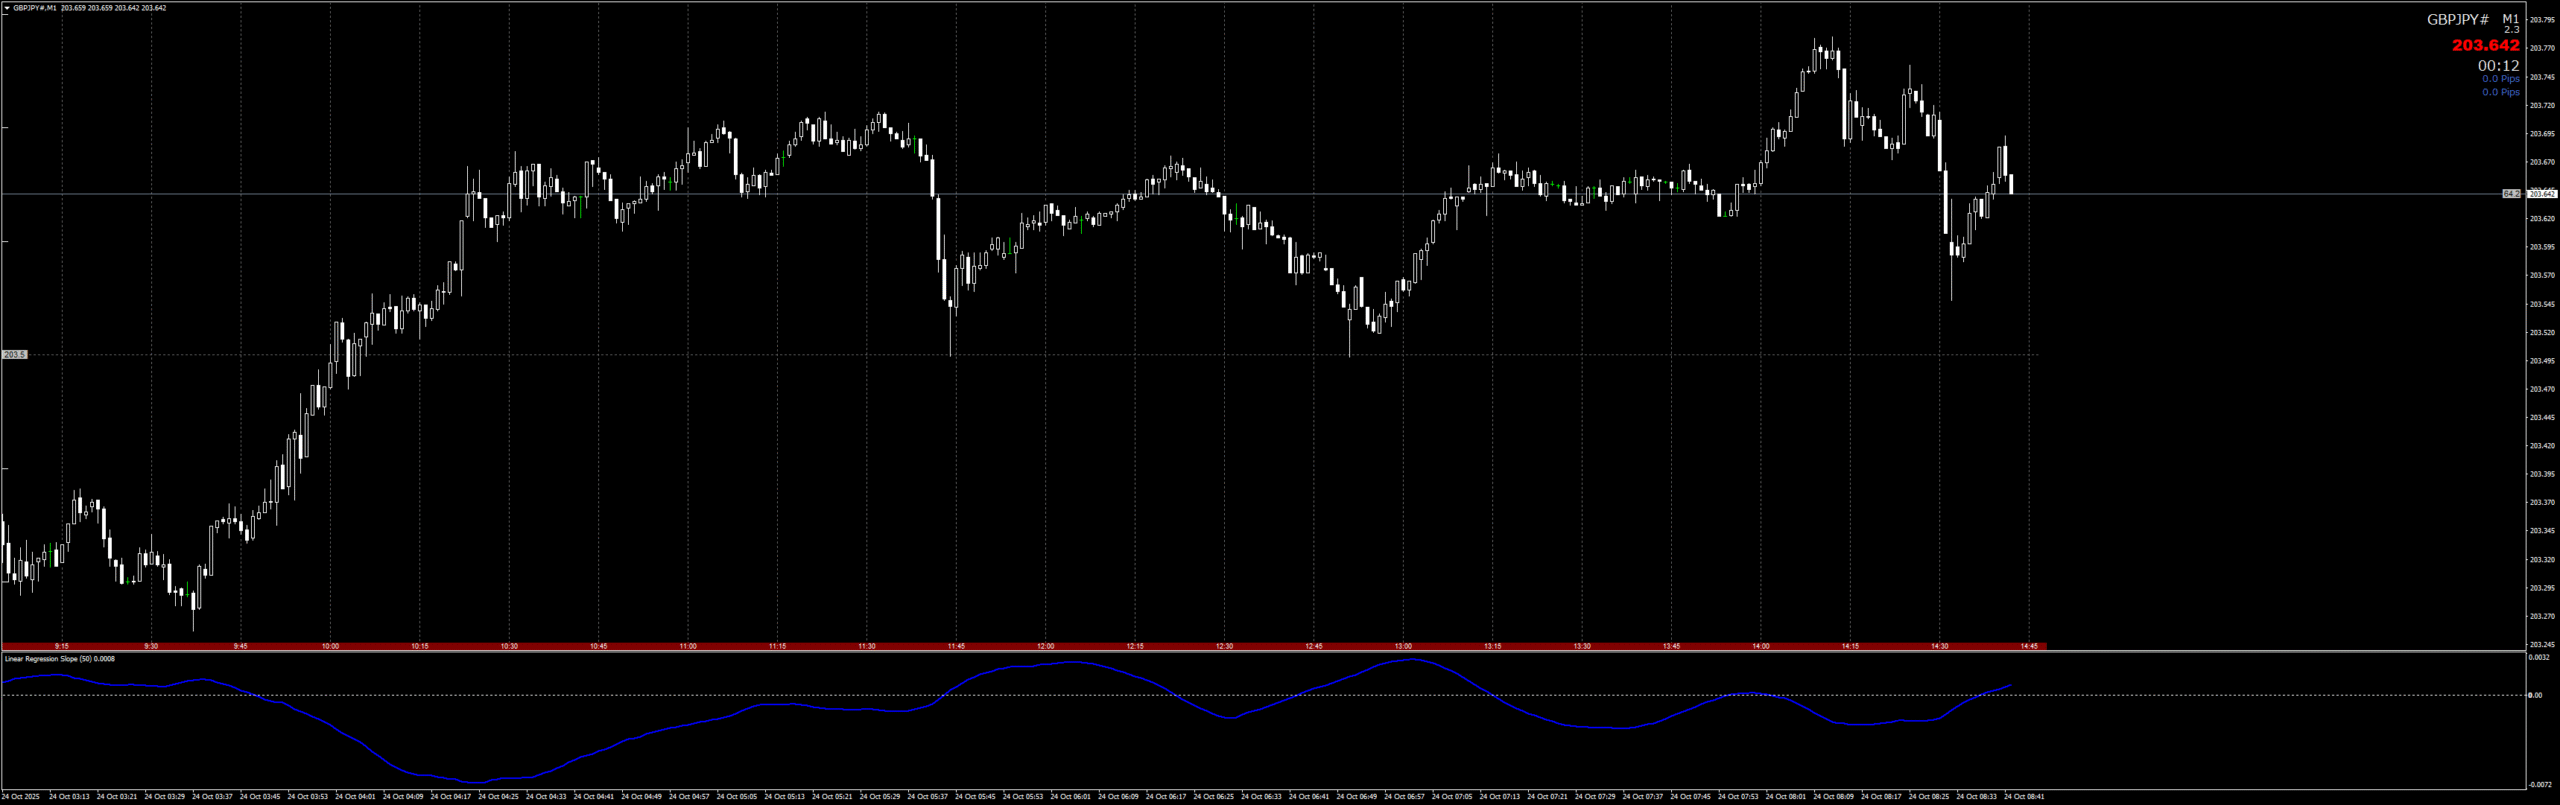This screenshot has height=805, width=2560.
Task: Click the 14:00 marker on red time bar
Action: tap(1760, 647)
